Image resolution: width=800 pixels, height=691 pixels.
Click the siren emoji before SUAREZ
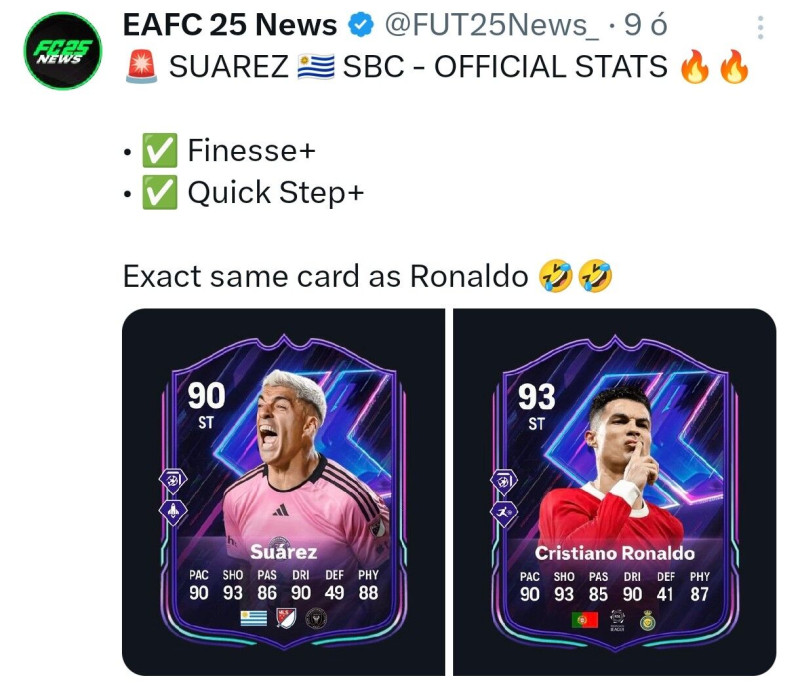tap(141, 67)
